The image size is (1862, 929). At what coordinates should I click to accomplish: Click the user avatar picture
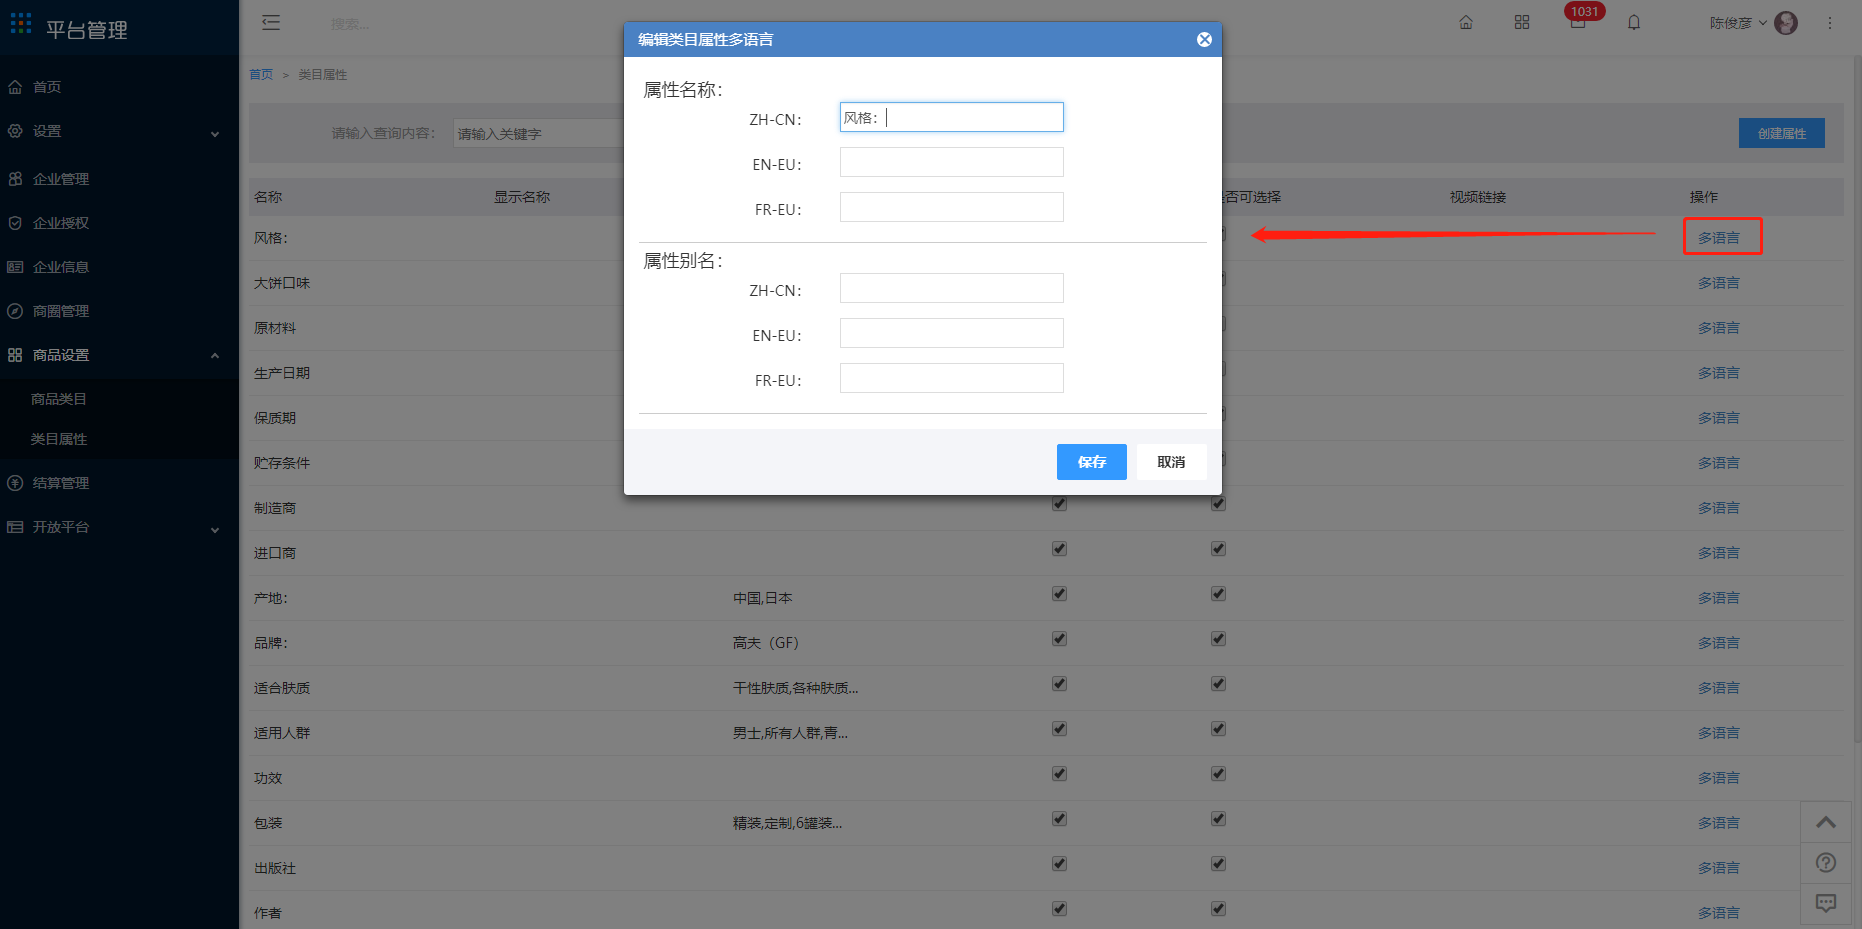pos(1786,22)
